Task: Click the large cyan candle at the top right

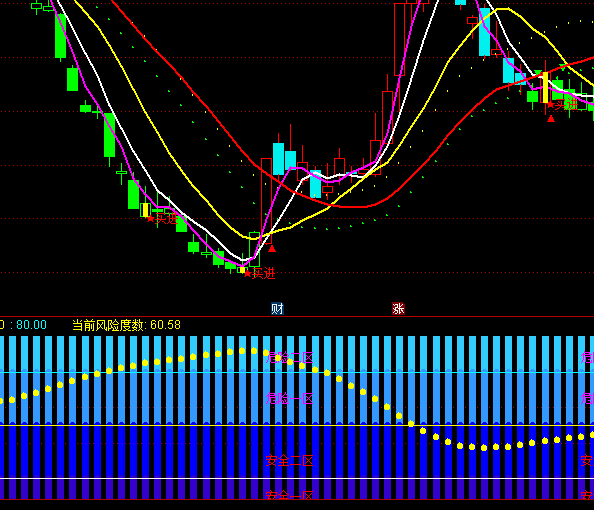Action: pyautogui.click(x=485, y=32)
